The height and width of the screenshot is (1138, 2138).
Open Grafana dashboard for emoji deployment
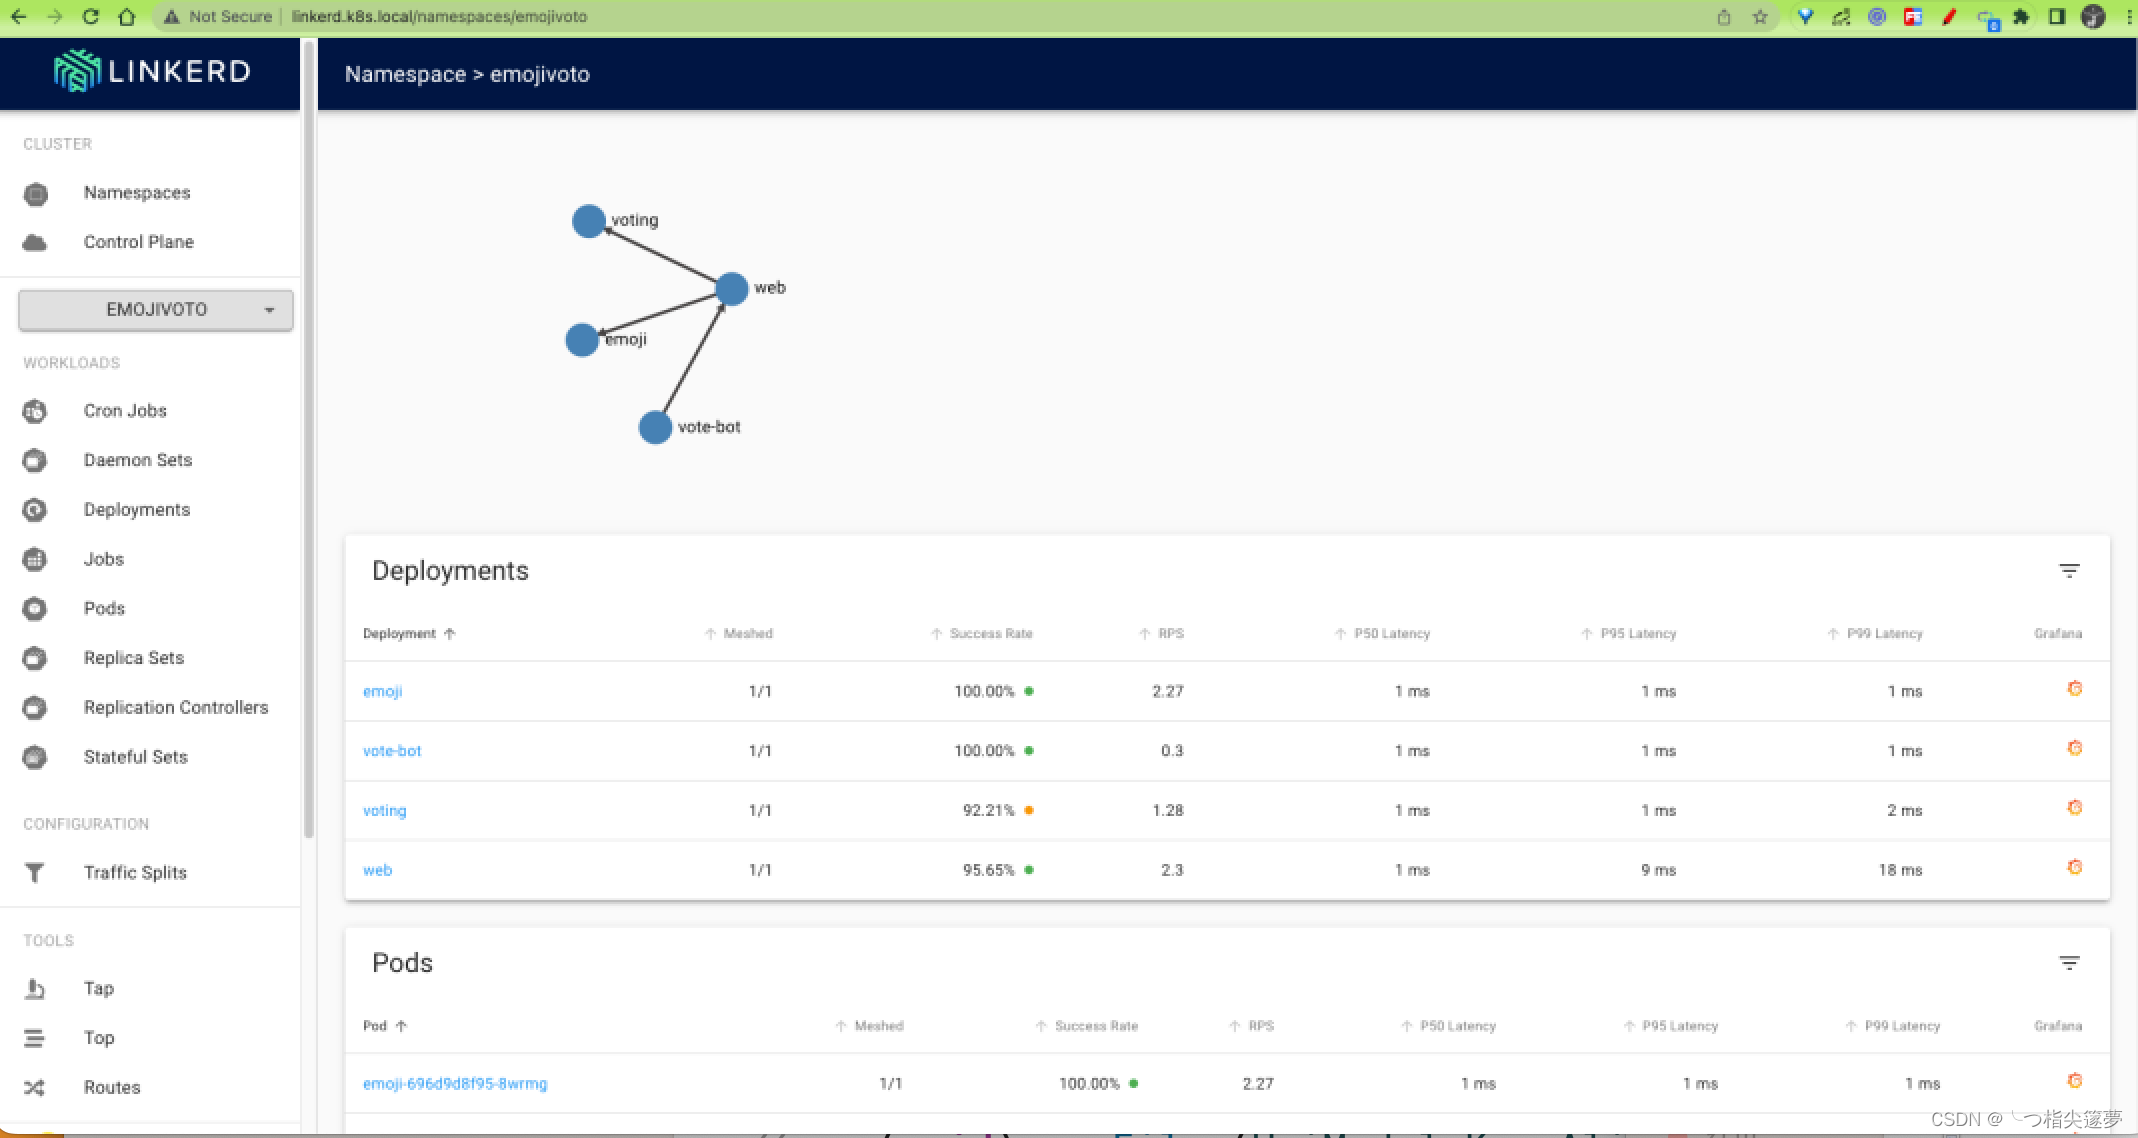coord(2074,689)
